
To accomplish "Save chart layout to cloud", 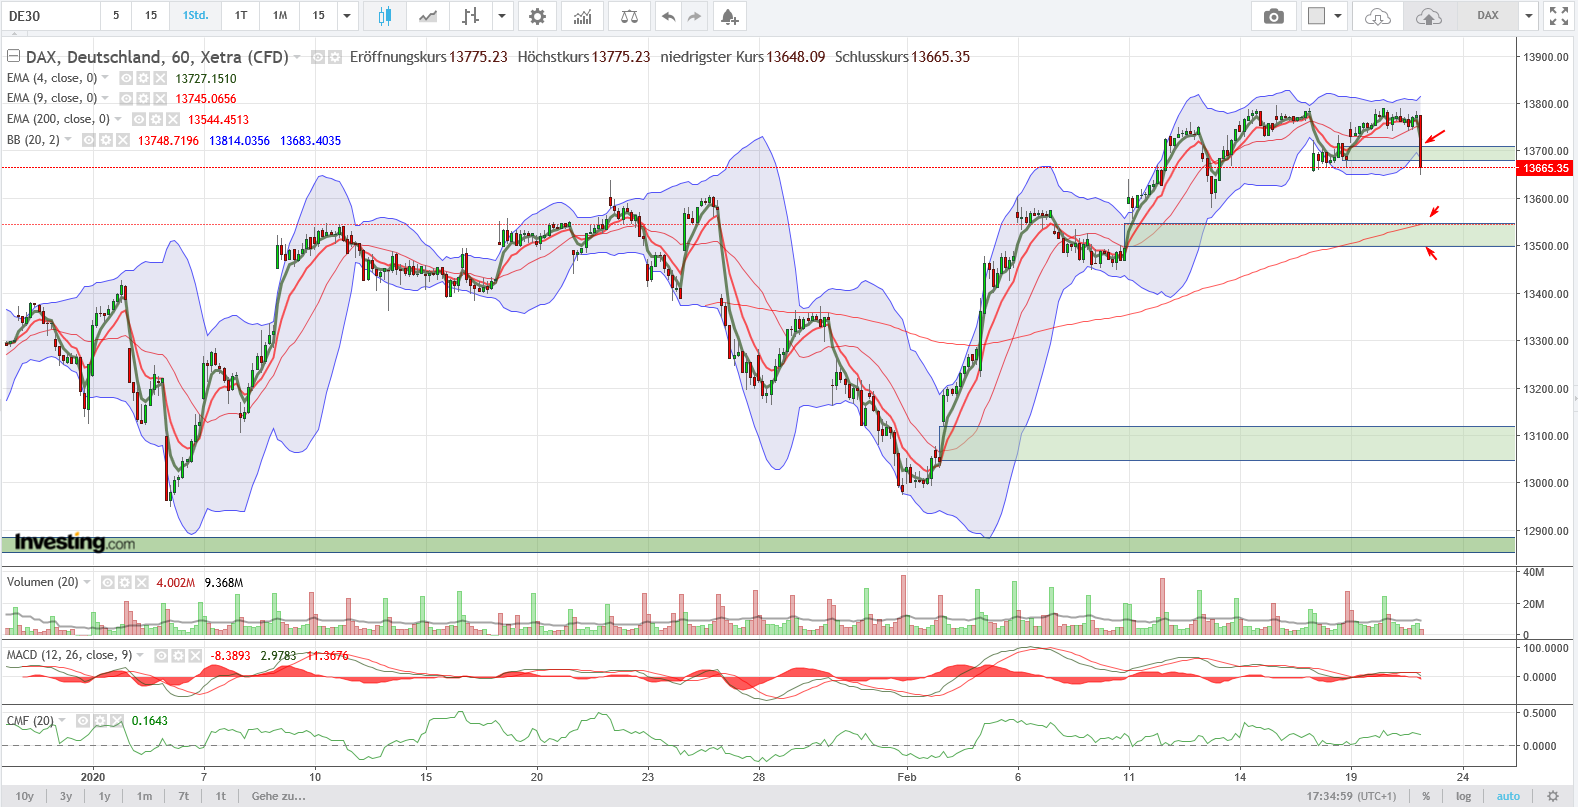I will (x=1429, y=16).
